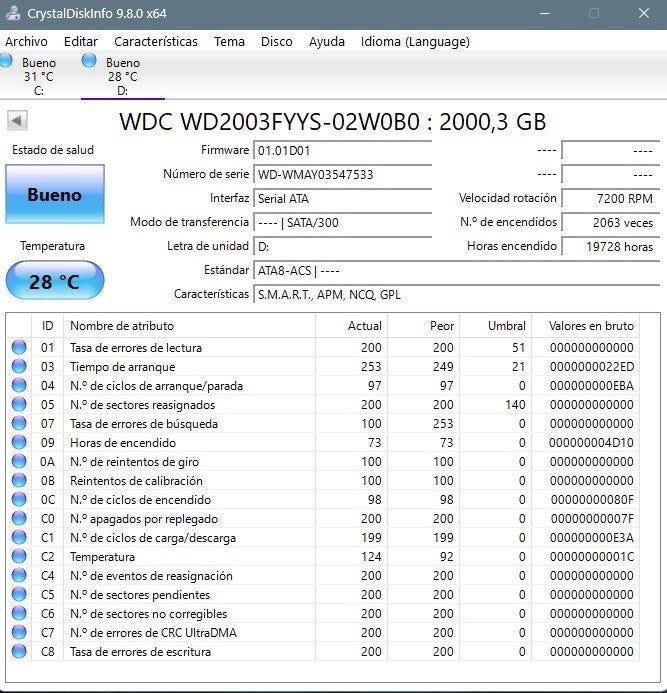Click the 28 °C temperature button
The image size is (667, 693).
(55, 281)
